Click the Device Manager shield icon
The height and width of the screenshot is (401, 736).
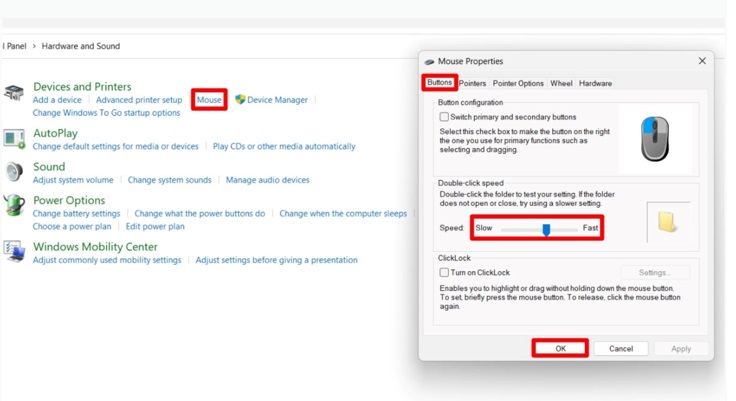pos(240,100)
